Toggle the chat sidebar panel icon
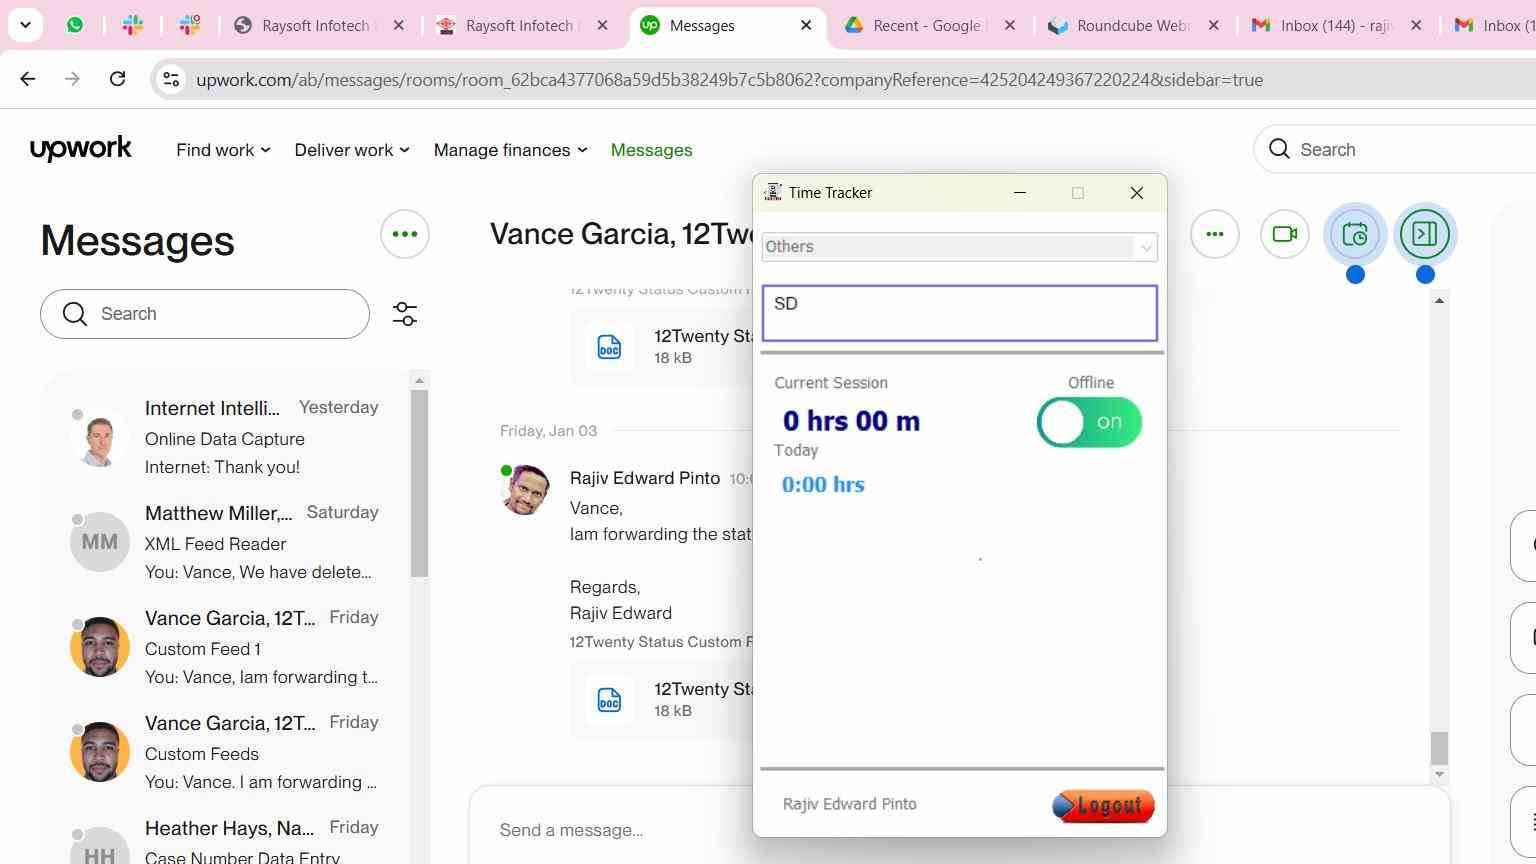Image resolution: width=1536 pixels, height=864 pixels. pos(1425,234)
